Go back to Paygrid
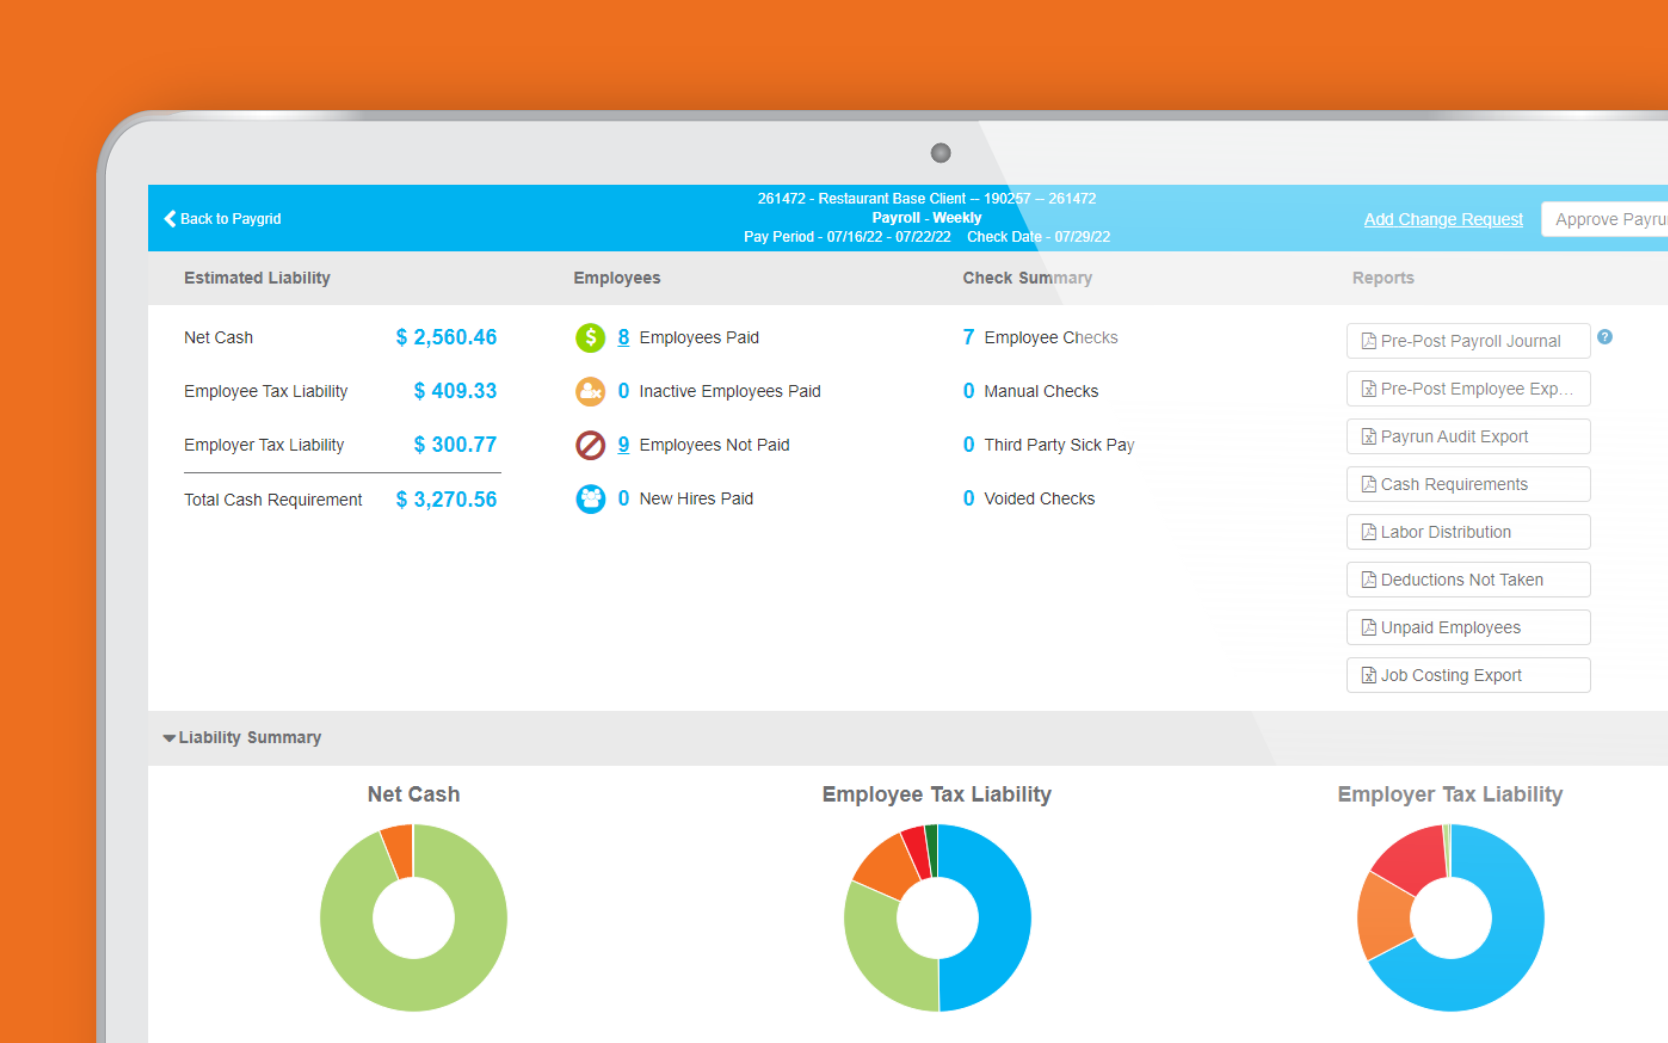Screen dimensions: 1668x1043 tap(222, 218)
